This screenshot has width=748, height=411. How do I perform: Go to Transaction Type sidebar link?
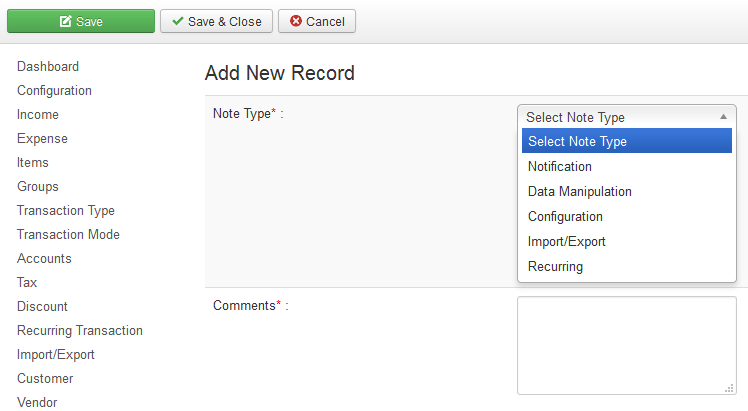click(x=66, y=210)
